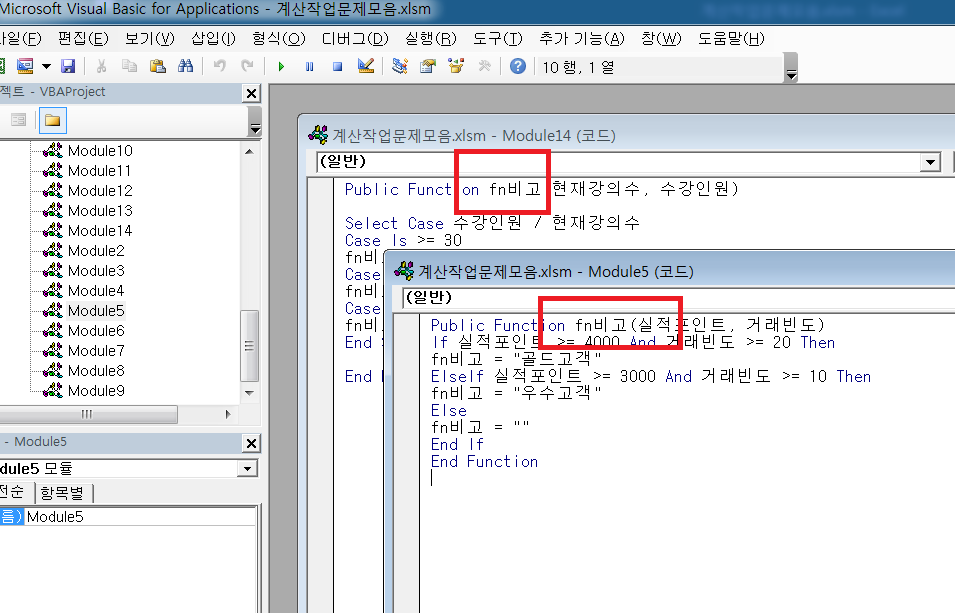Click the blue Help question mark icon
Viewport: 955px width, 613px height.
(x=517, y=66)
